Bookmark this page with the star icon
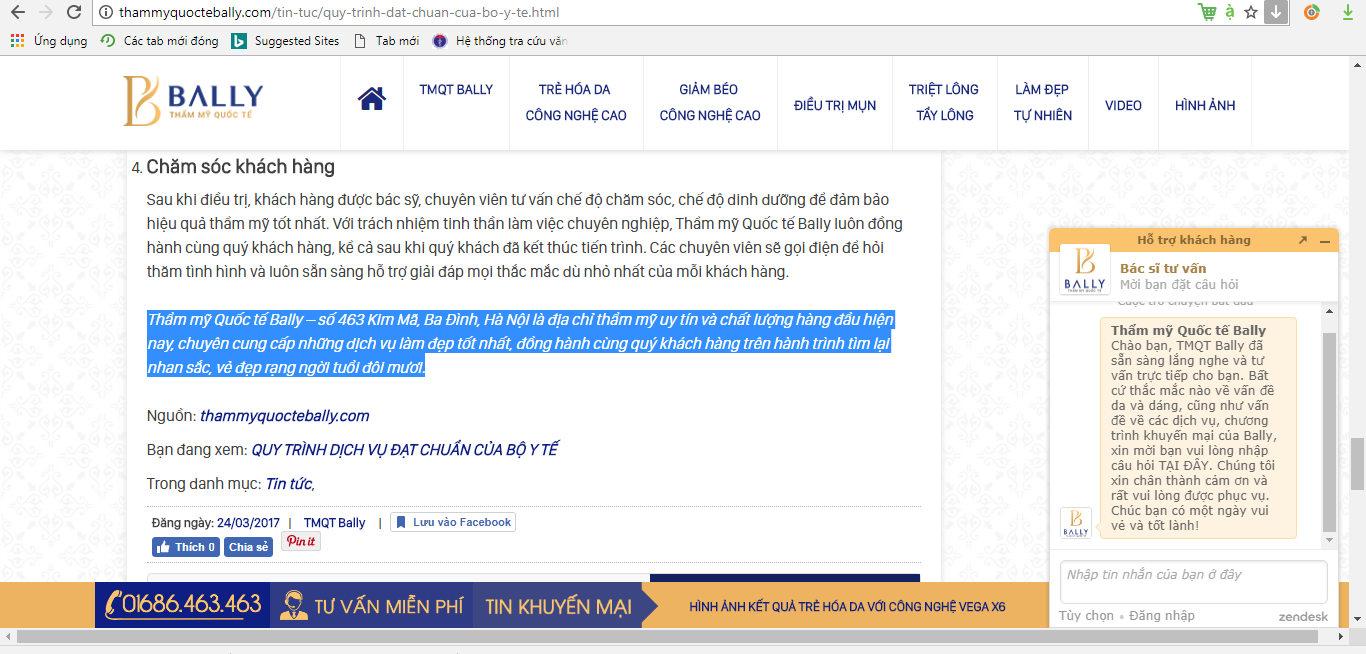This screenshot has width=1366, height=654. pos(1251,12)
